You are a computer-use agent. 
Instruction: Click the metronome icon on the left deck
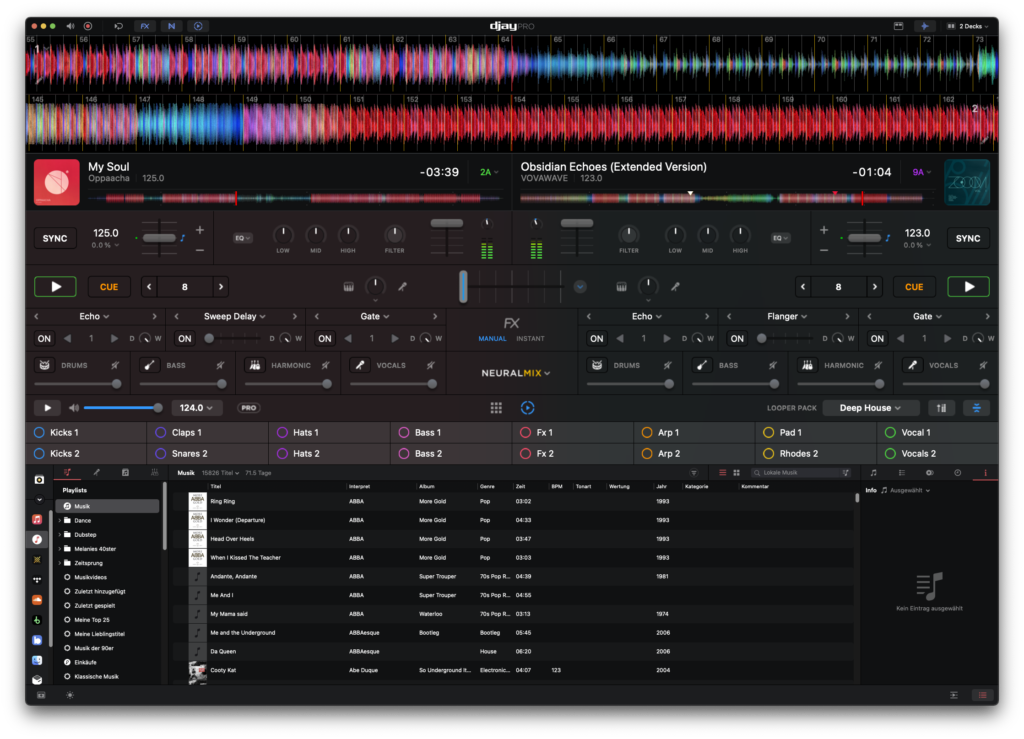(348, 287)
